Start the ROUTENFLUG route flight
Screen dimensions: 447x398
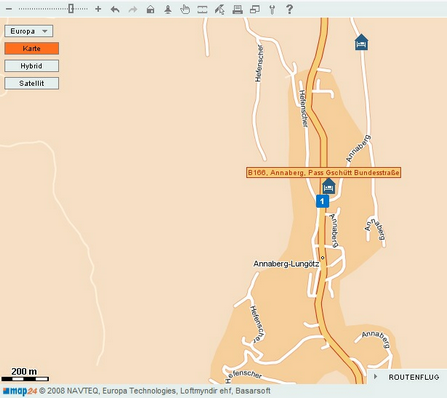pyautogui.click(x=414, y=377)
